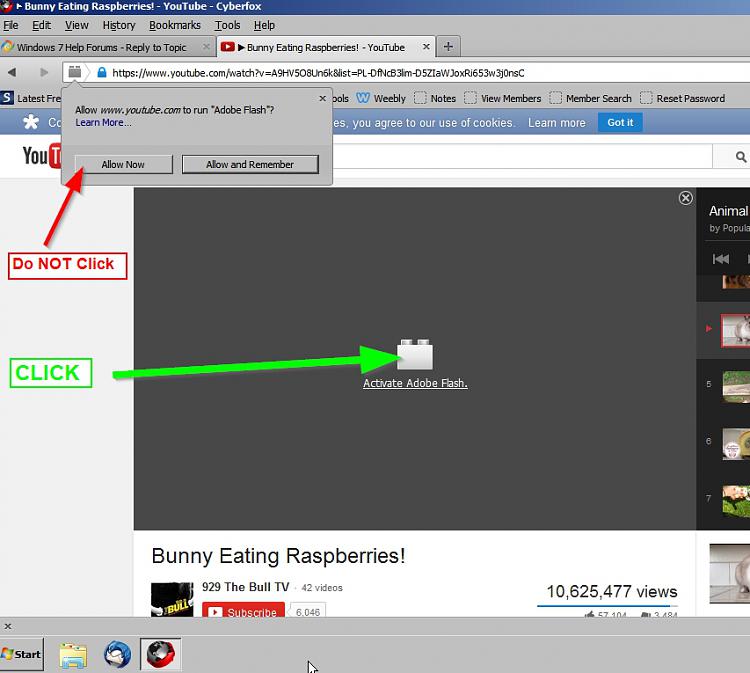750x673 pixels.
Task: Open Windows Explorer from taskbar
Action: point(73,655)
